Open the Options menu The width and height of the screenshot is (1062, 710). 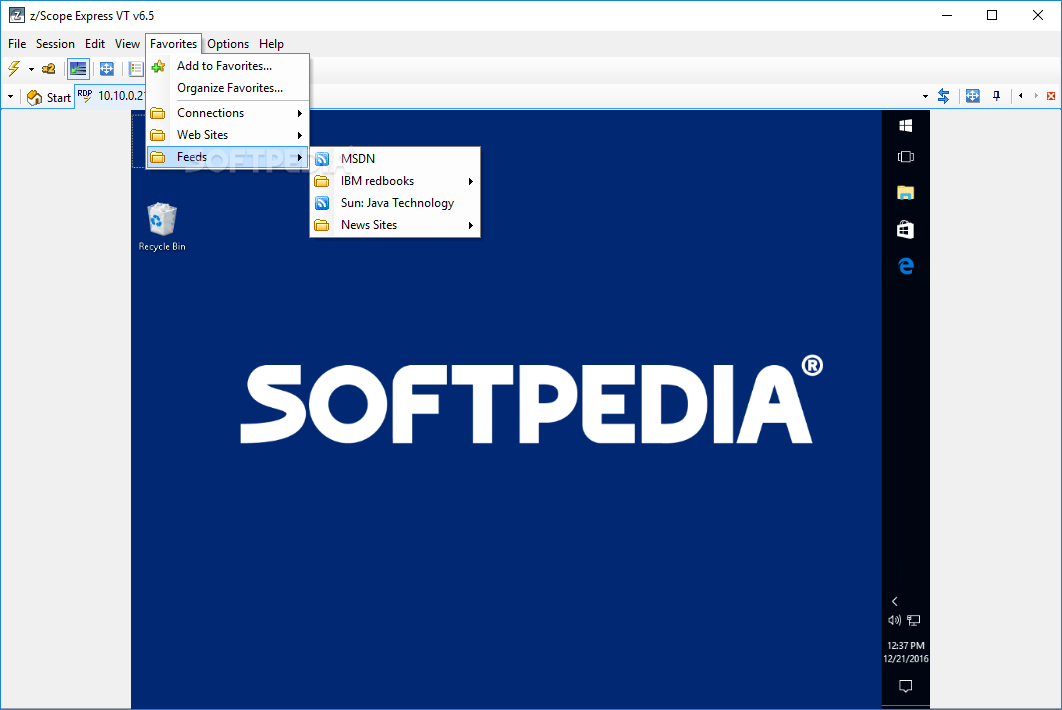pyautogui.click(x=228, y=44)
